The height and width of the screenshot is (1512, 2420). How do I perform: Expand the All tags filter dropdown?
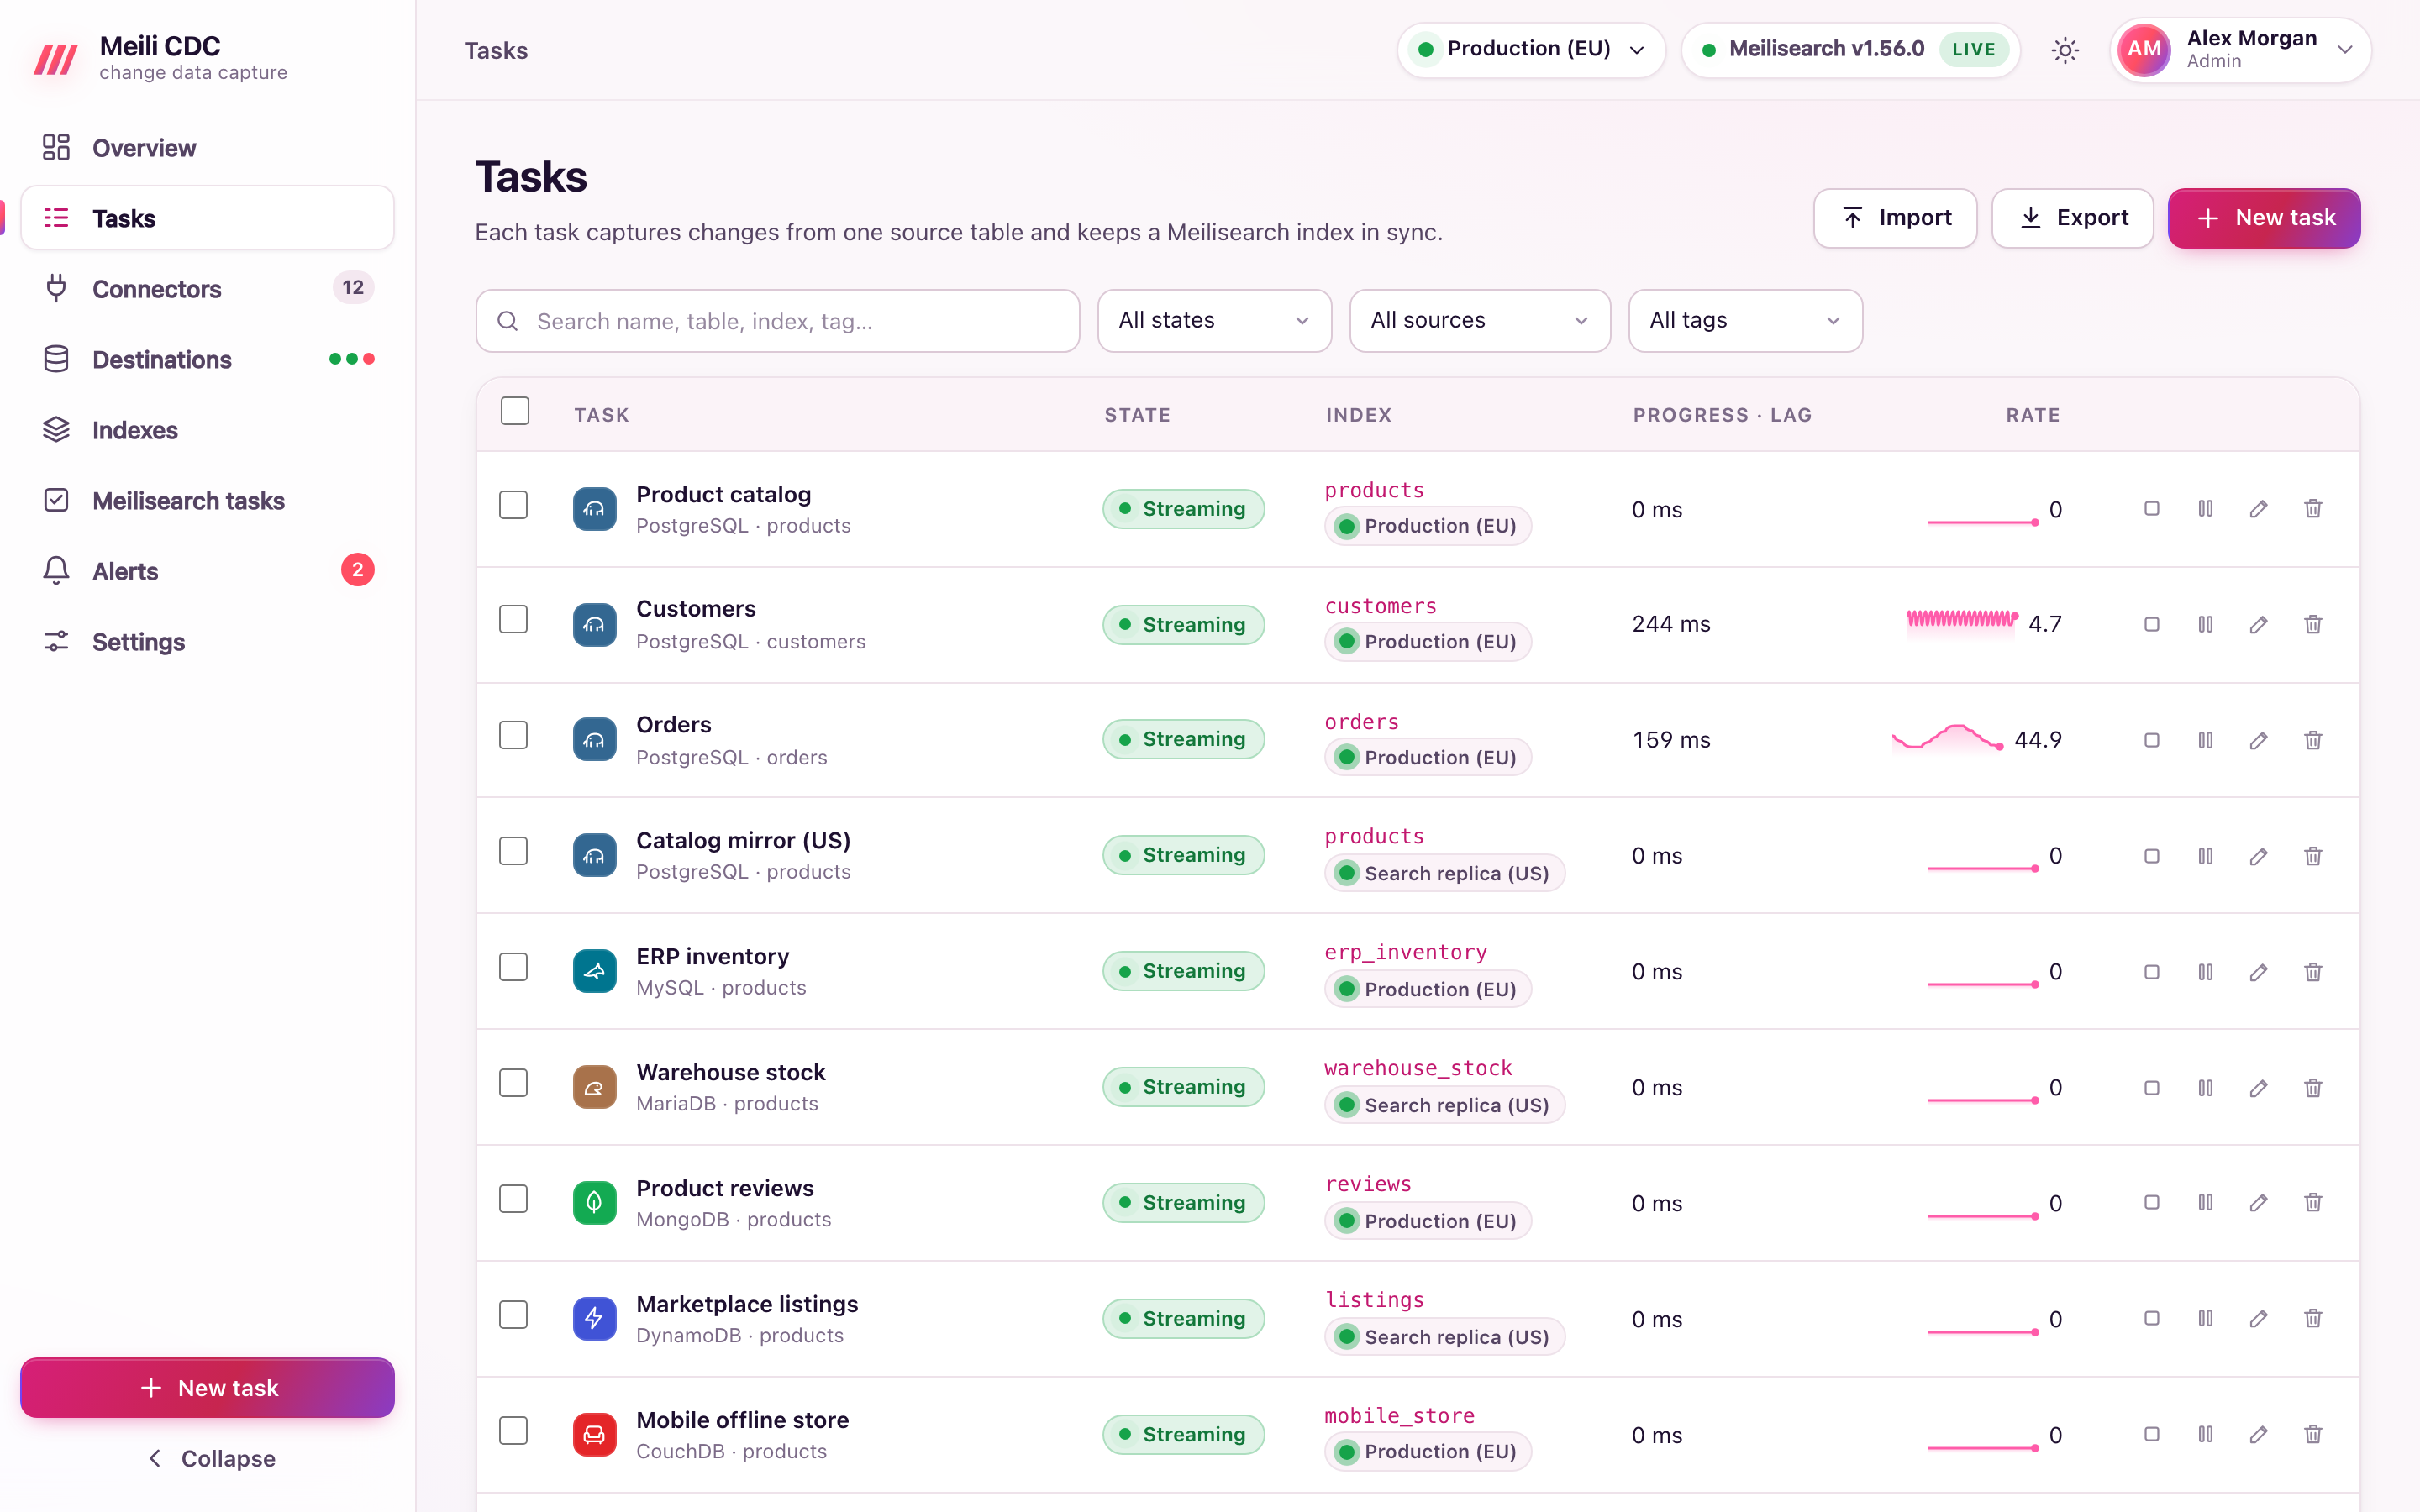1745,321
